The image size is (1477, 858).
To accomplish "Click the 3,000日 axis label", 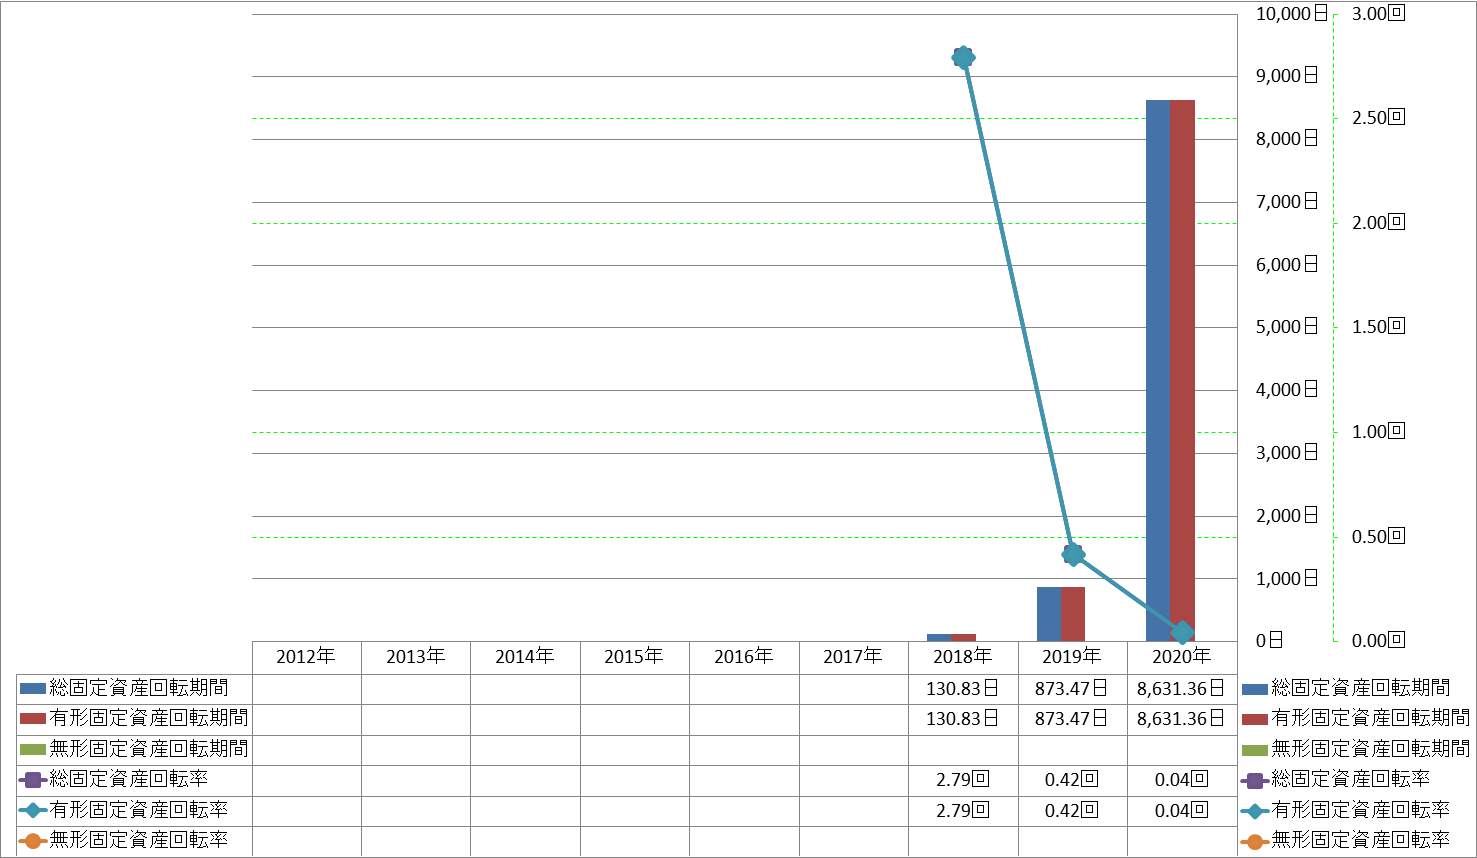I will (1287, 453).
